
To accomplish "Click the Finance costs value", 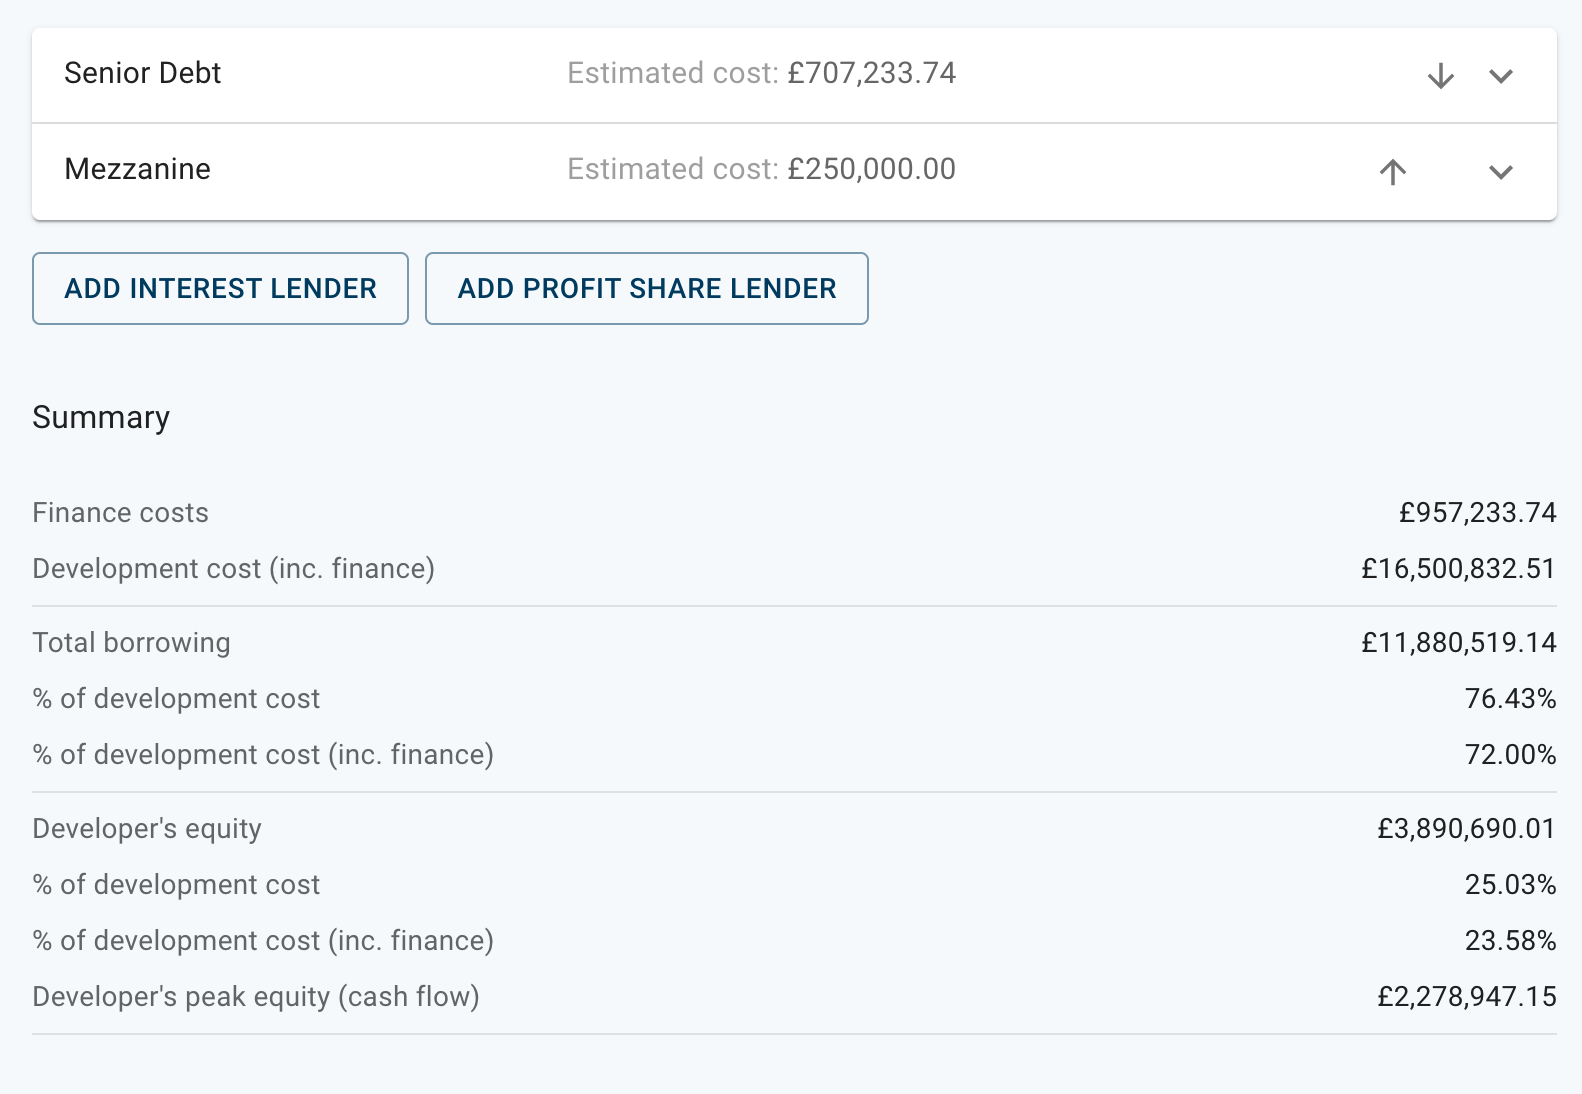I will click(1476, 512).
